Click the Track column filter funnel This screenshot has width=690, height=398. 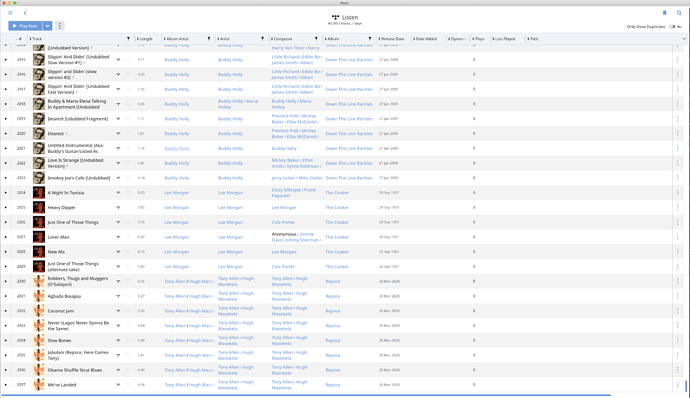coord(128,39)
